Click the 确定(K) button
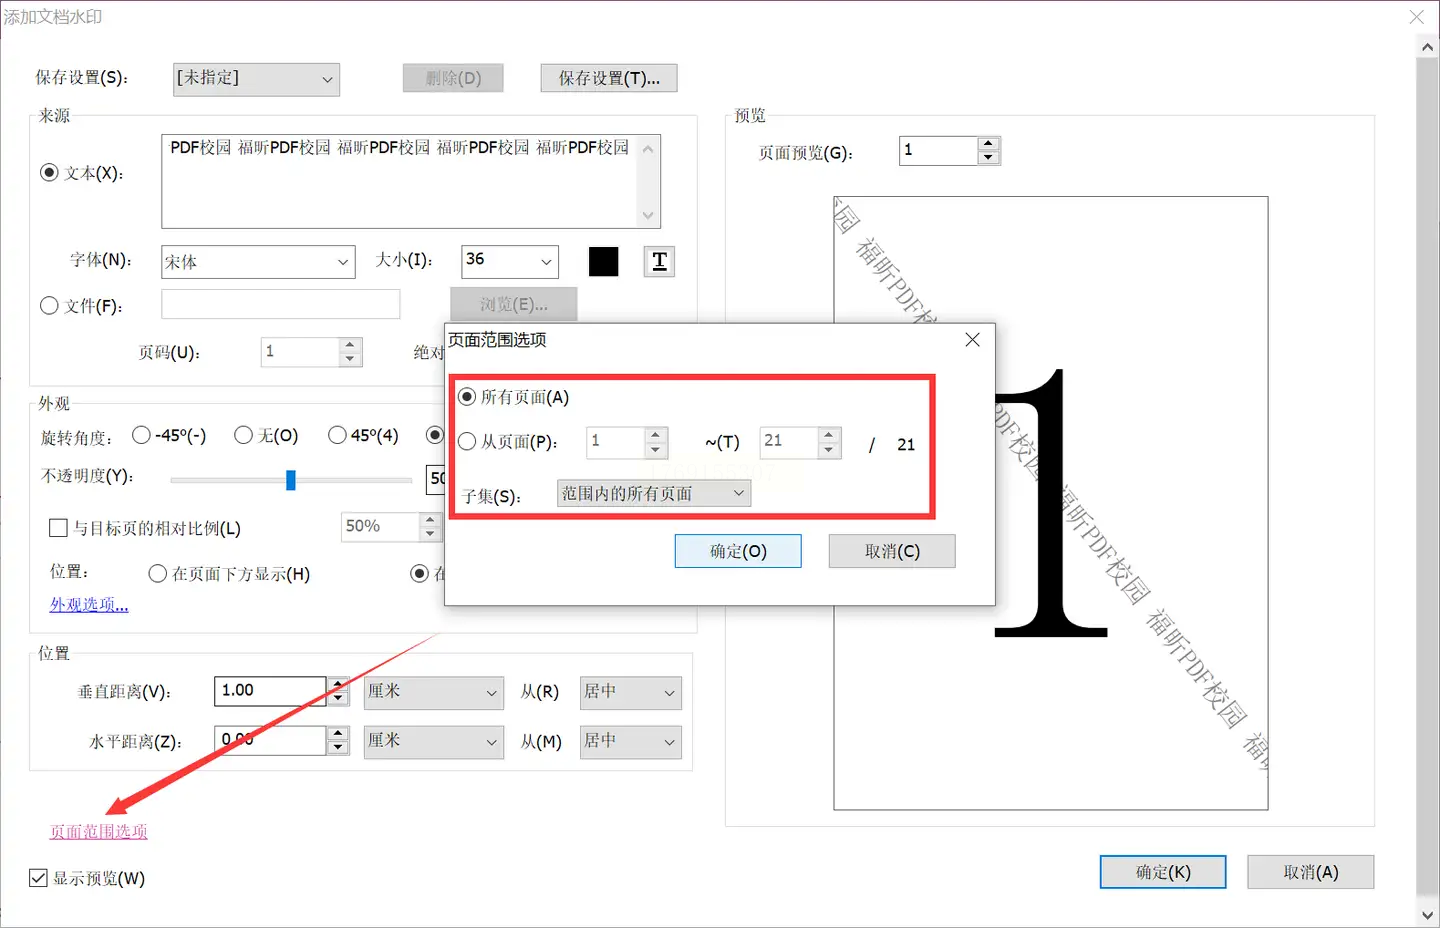Screen dimensions: 1440x928 (x=1163, y=872)
